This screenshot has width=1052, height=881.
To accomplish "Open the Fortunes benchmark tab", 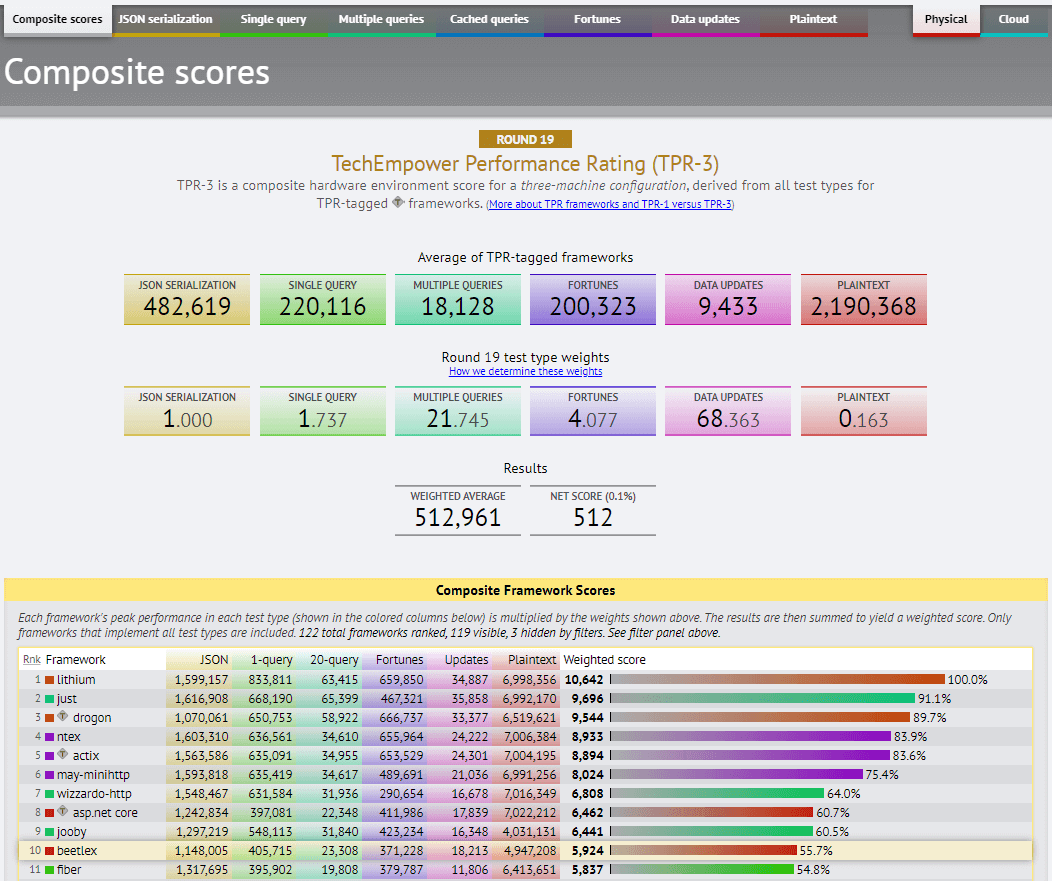I will pos(597,18).
